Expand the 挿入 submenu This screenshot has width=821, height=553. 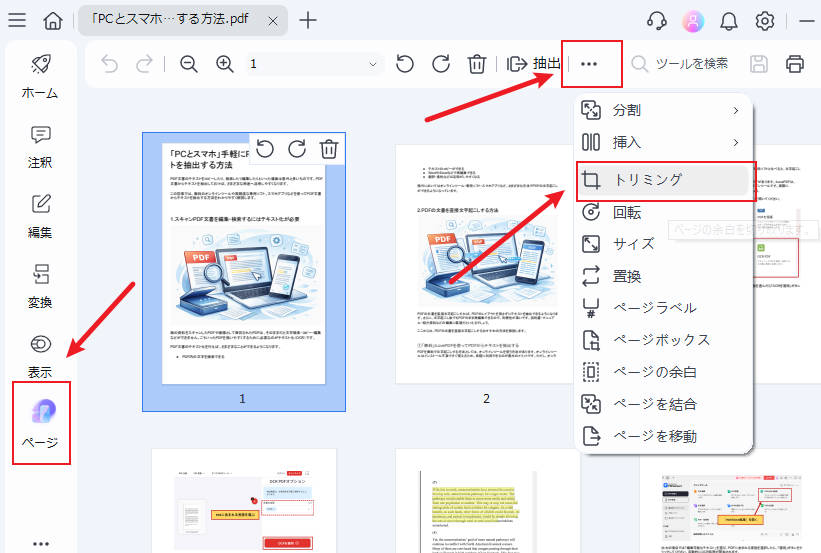(x=663, y=142)
